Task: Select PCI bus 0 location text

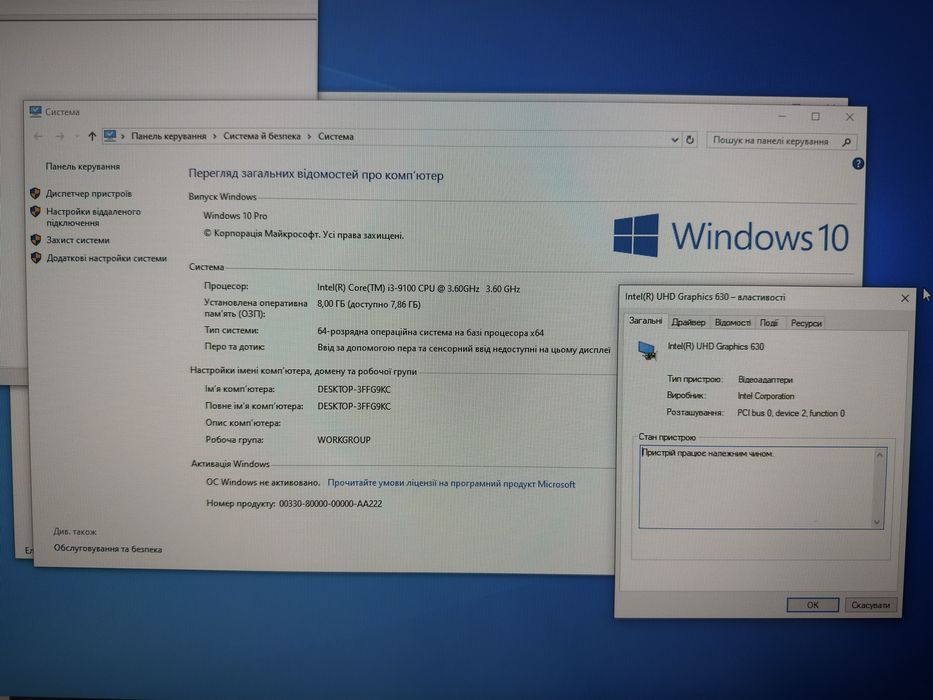Action: (x=791, y=413)
